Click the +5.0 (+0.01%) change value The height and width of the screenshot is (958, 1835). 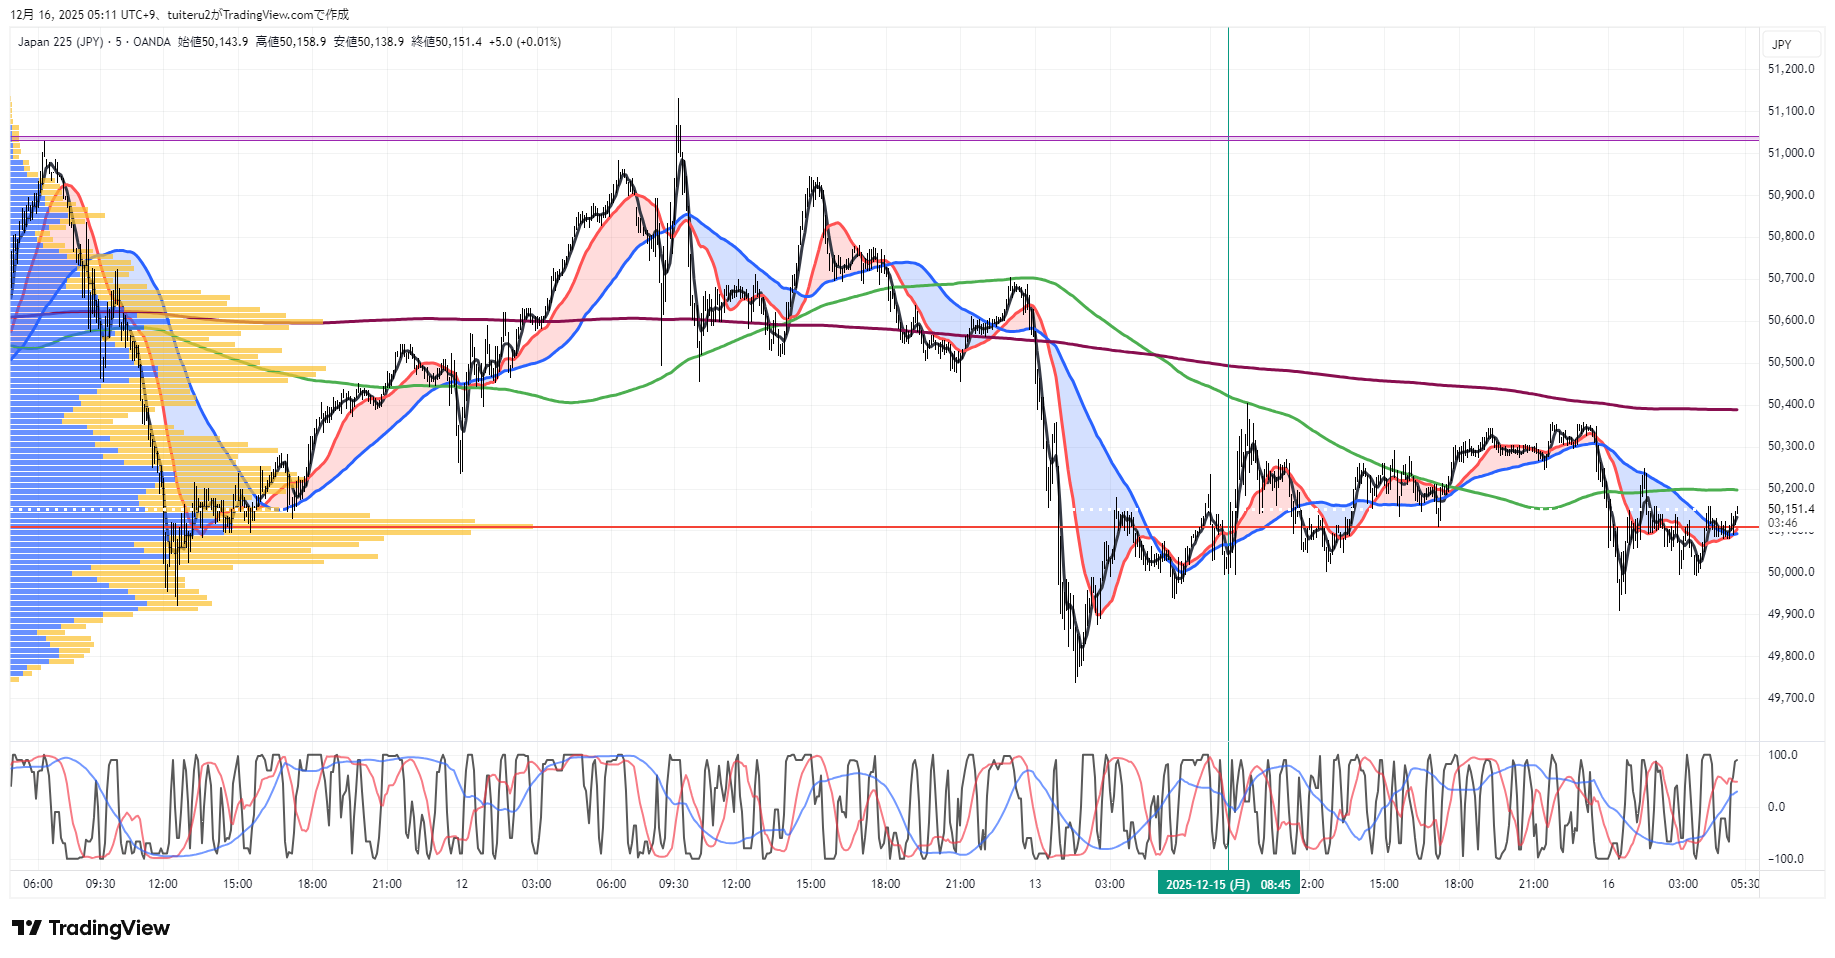pyautogui.click(x=525, y=42)
